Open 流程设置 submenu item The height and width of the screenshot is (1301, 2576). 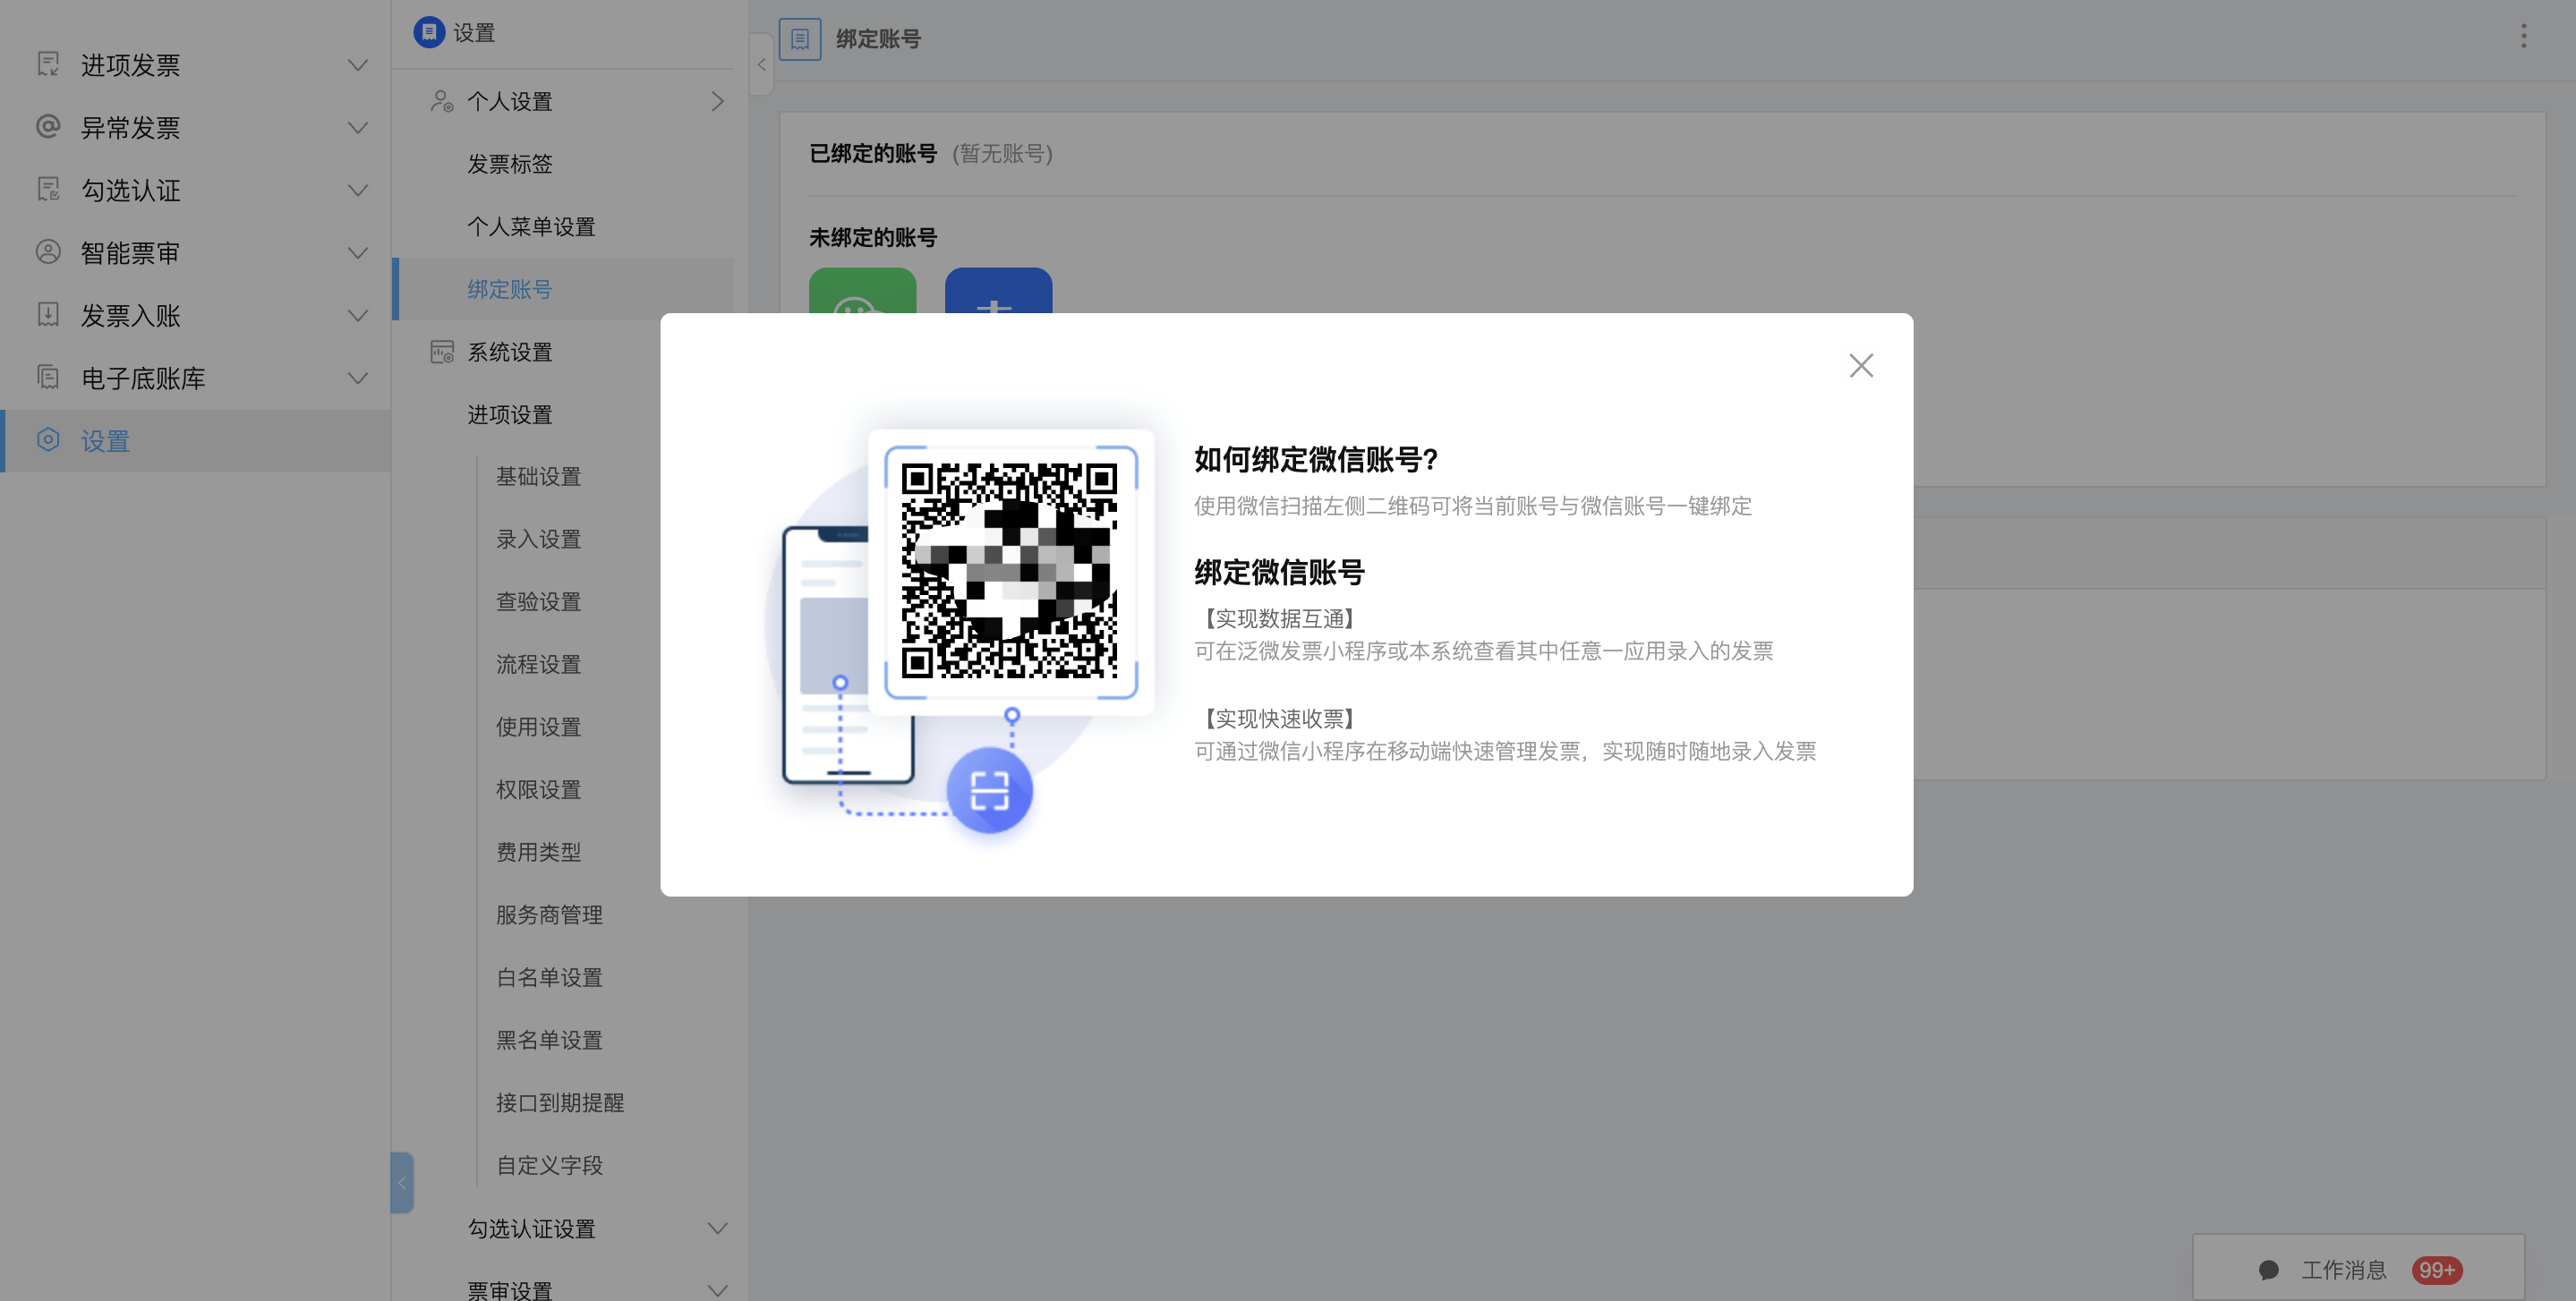point(538,664)
